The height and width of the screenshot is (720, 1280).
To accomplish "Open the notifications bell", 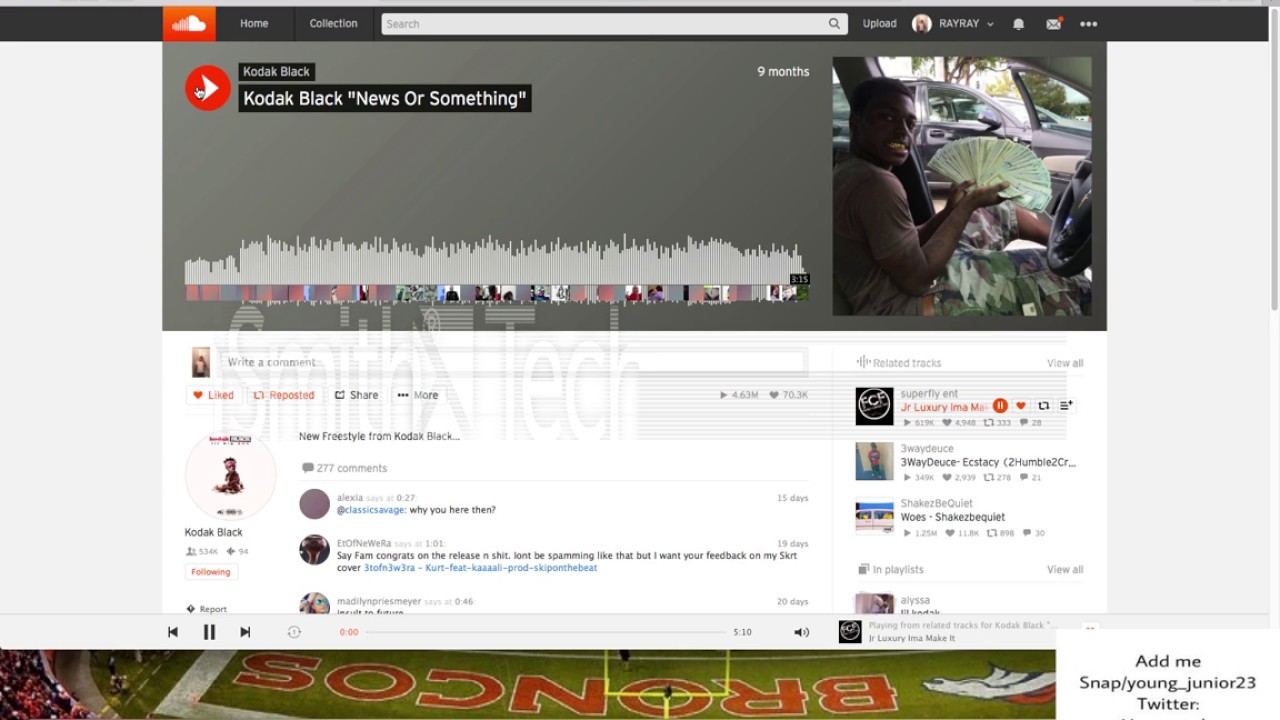I will [1018, 24].
